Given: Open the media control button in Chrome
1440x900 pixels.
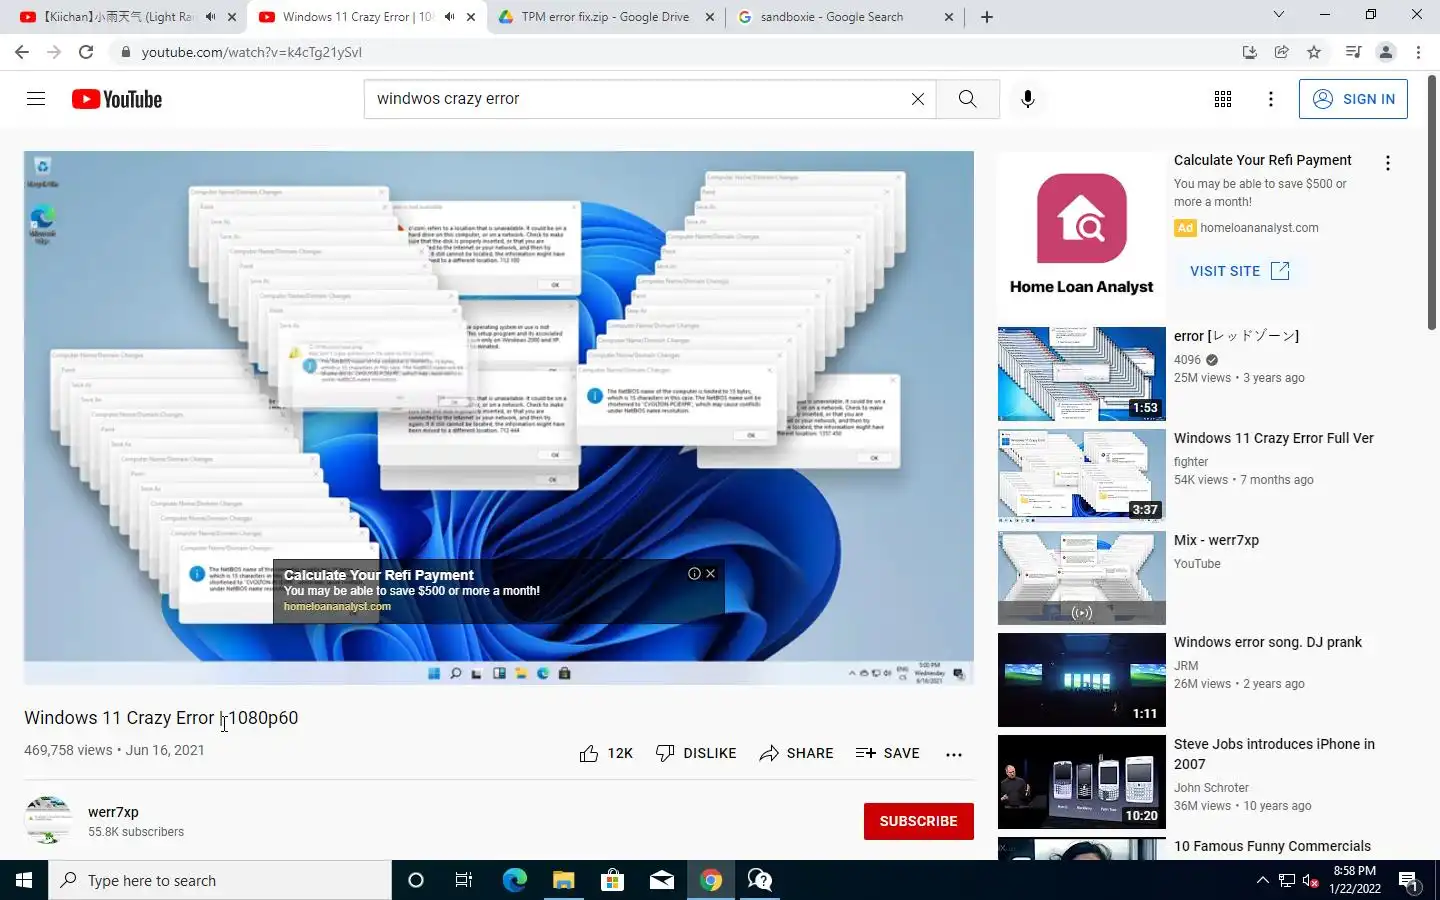Looking at the screenshot, I should click(x=1353, y=52).
